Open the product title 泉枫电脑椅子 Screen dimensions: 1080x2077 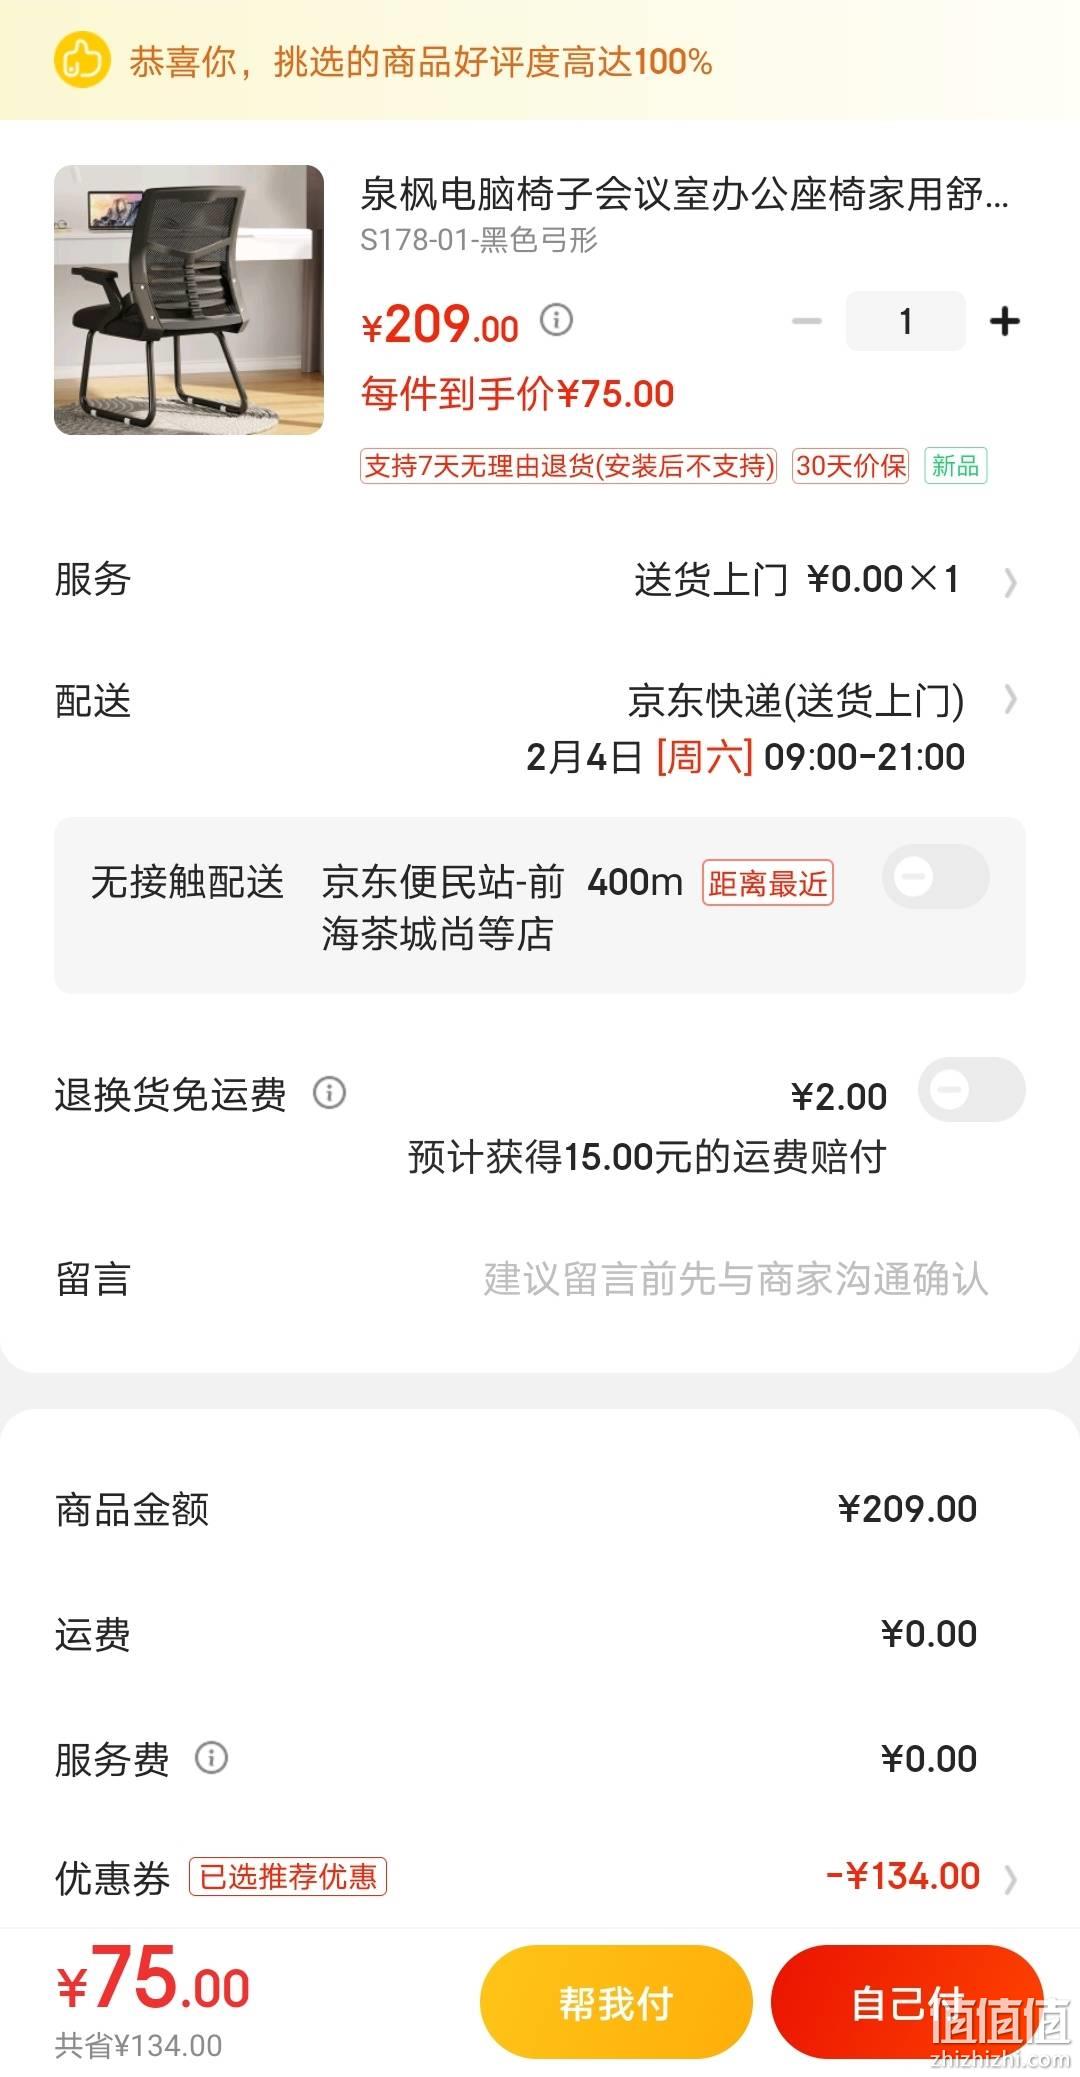coord(684,193)
